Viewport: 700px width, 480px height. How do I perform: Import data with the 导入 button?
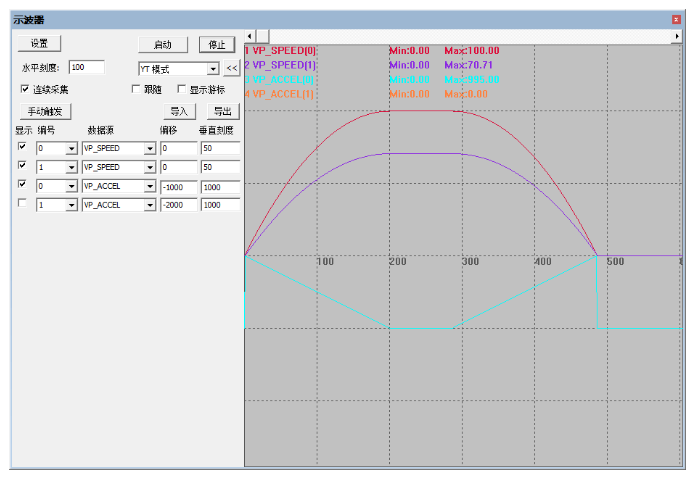coord(179,111)
